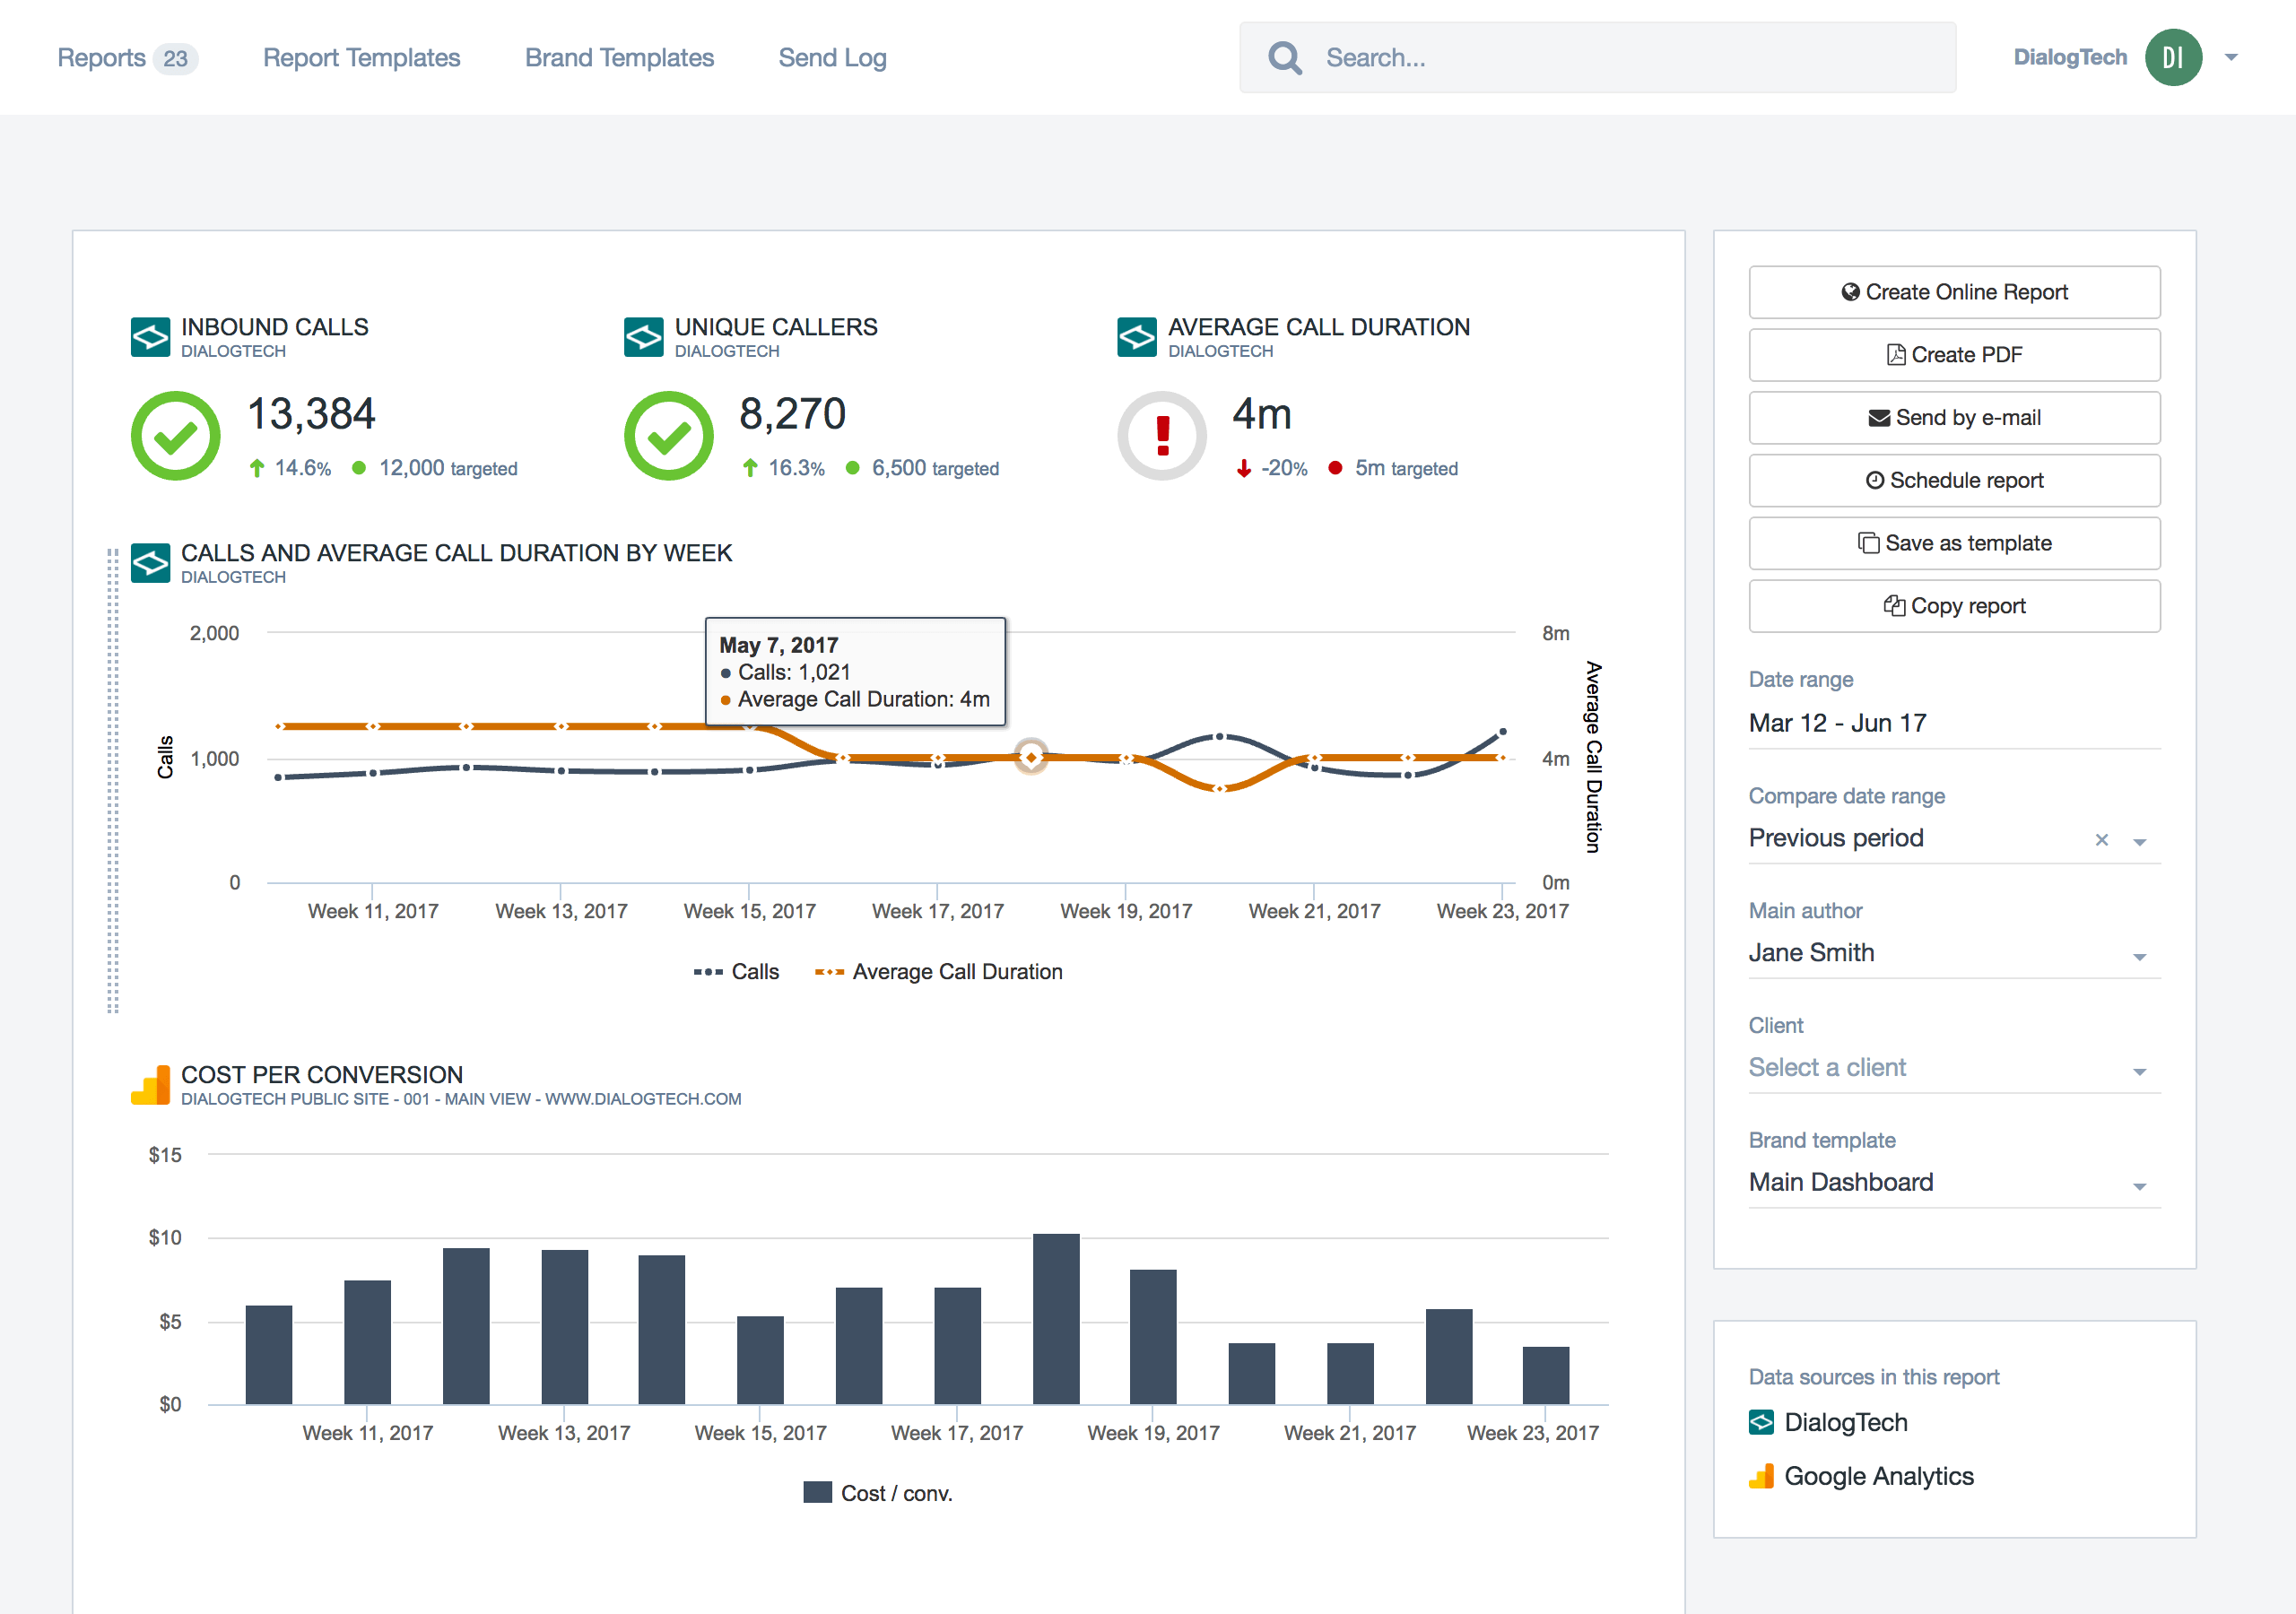
Task: Click the DialogTech icon in Data sources
Action: click(x=1761, y=1422)
